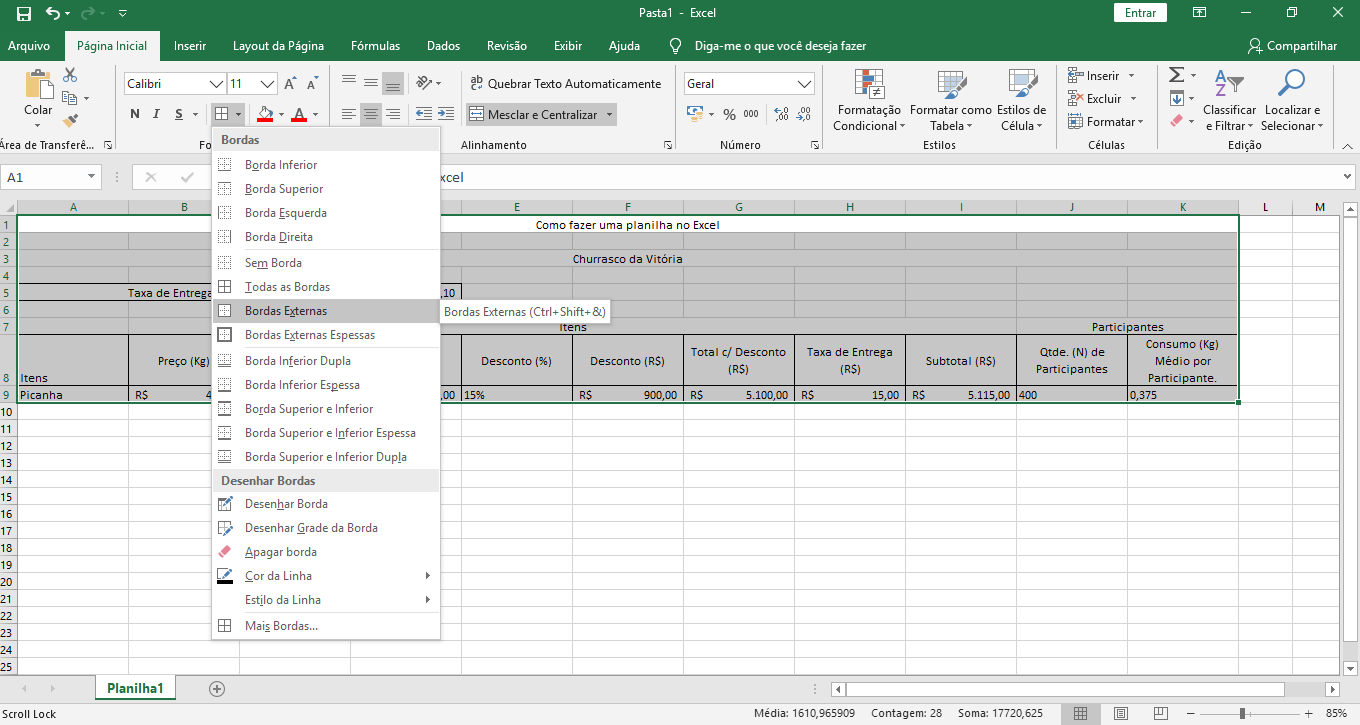Click the AutoSum sigma icon
This screenshot has width=1360, height=725.
1177,76
